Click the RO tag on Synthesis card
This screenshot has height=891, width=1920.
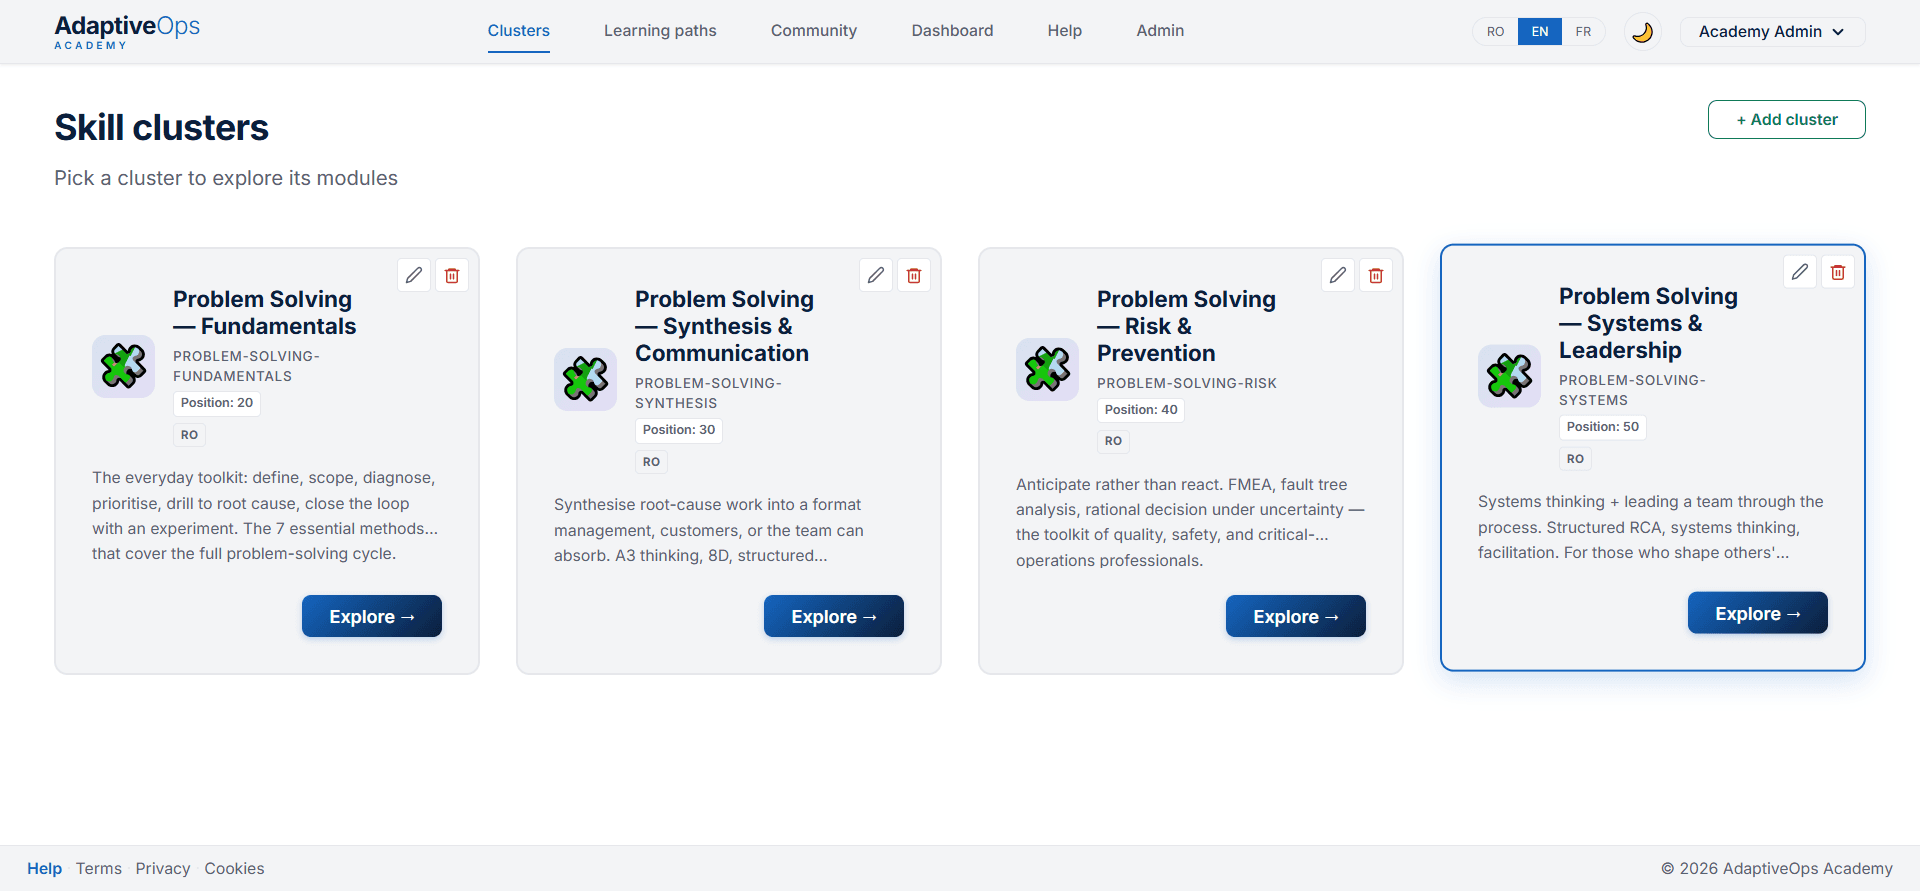pos(651,462)
